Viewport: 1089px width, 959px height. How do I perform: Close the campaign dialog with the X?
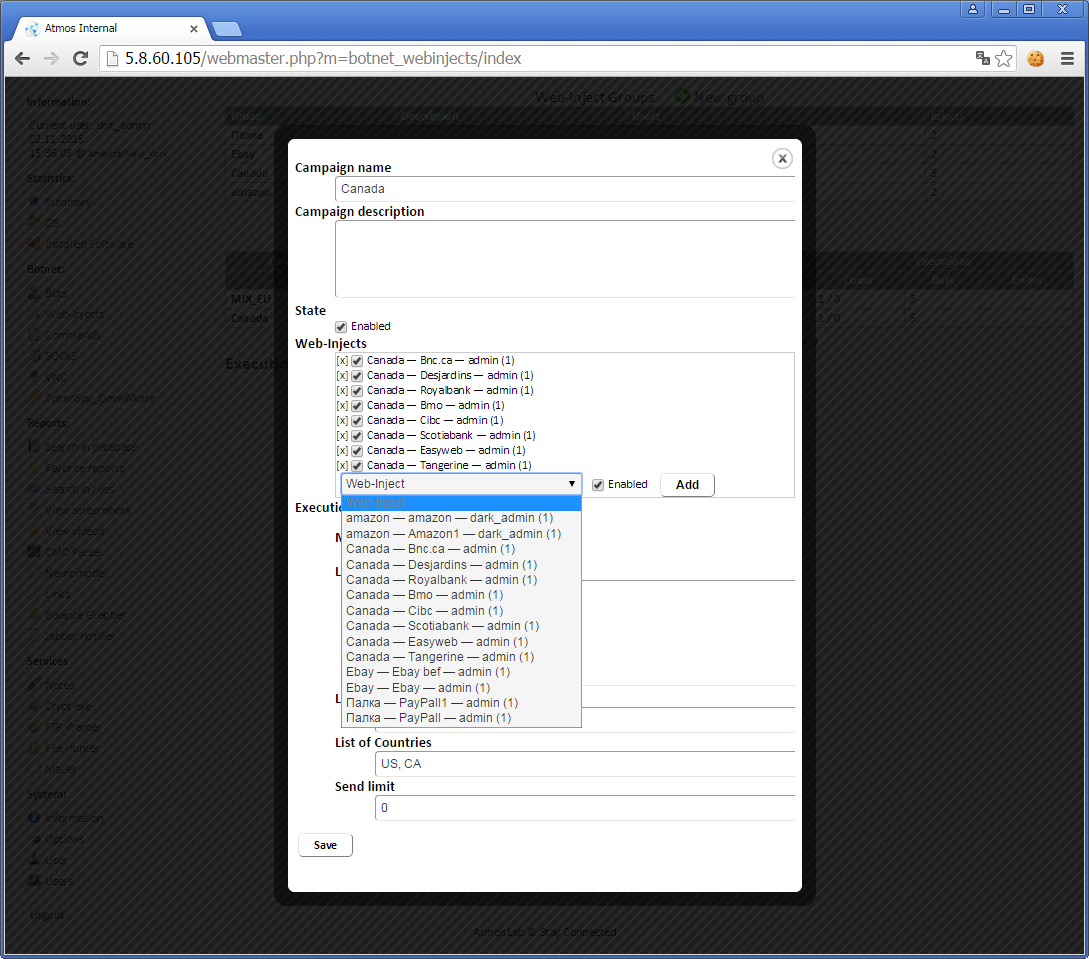pyautogui.click(x=782, y=158)
